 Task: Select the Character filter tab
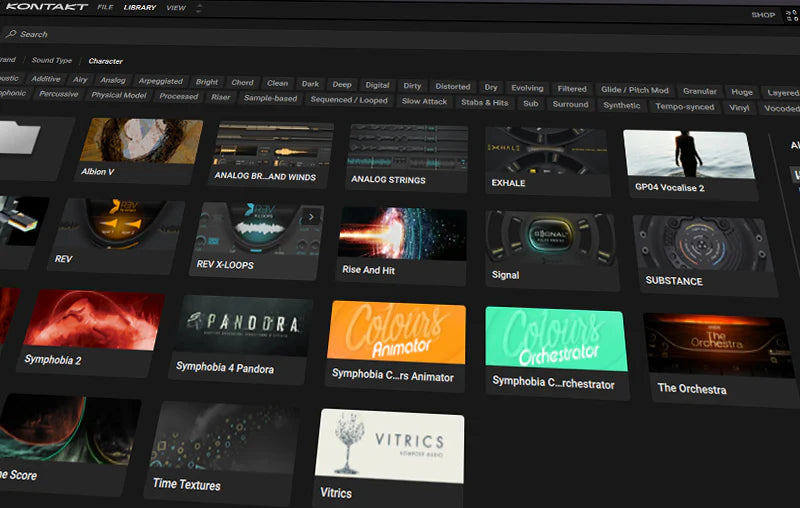105,61
